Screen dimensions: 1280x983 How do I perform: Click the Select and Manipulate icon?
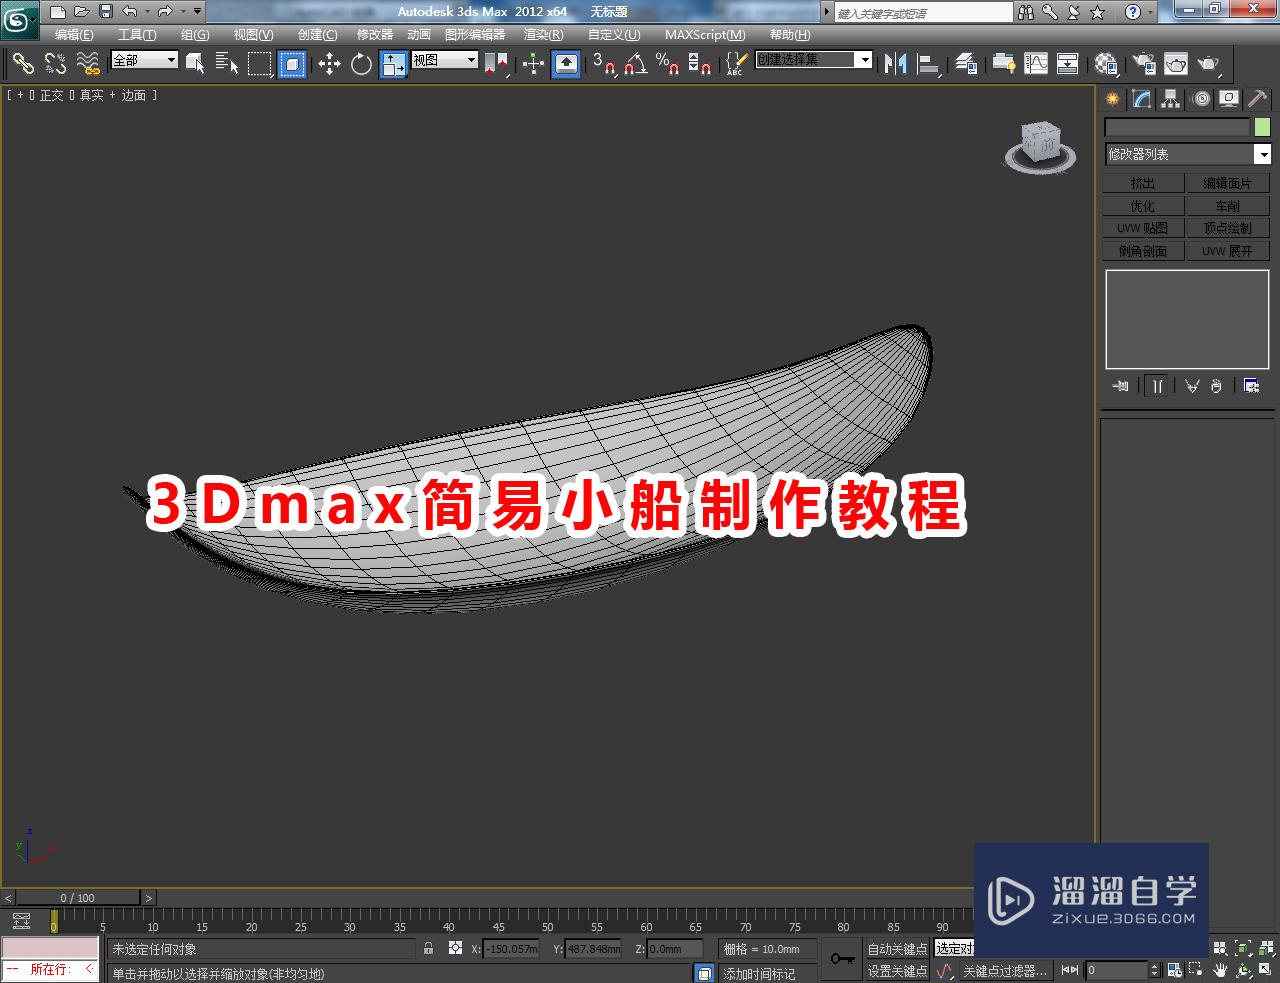pyautogui.click(x=533, y=64)
